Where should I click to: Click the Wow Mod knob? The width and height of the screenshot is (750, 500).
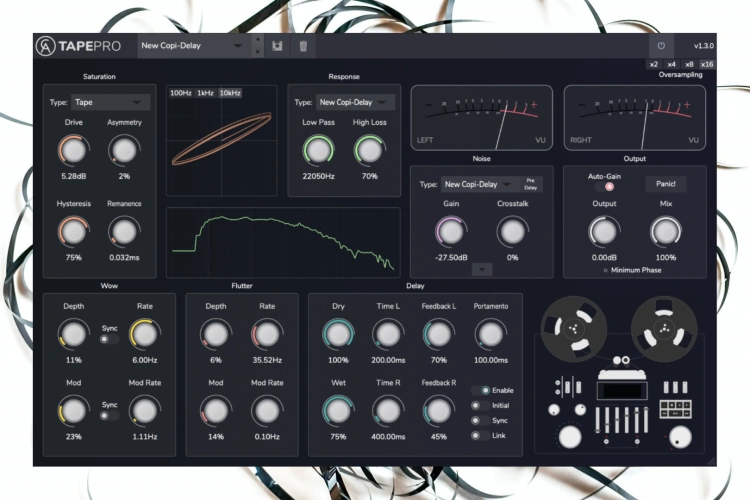(74, 411)
